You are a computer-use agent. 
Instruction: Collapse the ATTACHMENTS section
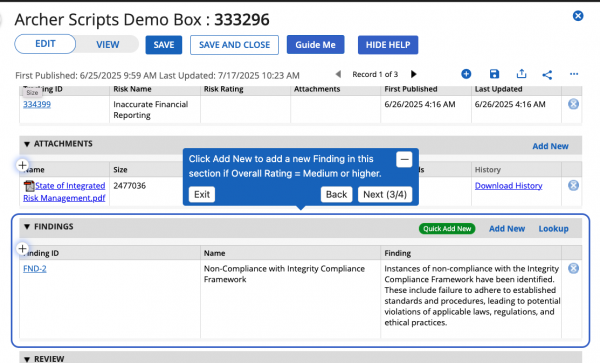click(x=27, y=144)
